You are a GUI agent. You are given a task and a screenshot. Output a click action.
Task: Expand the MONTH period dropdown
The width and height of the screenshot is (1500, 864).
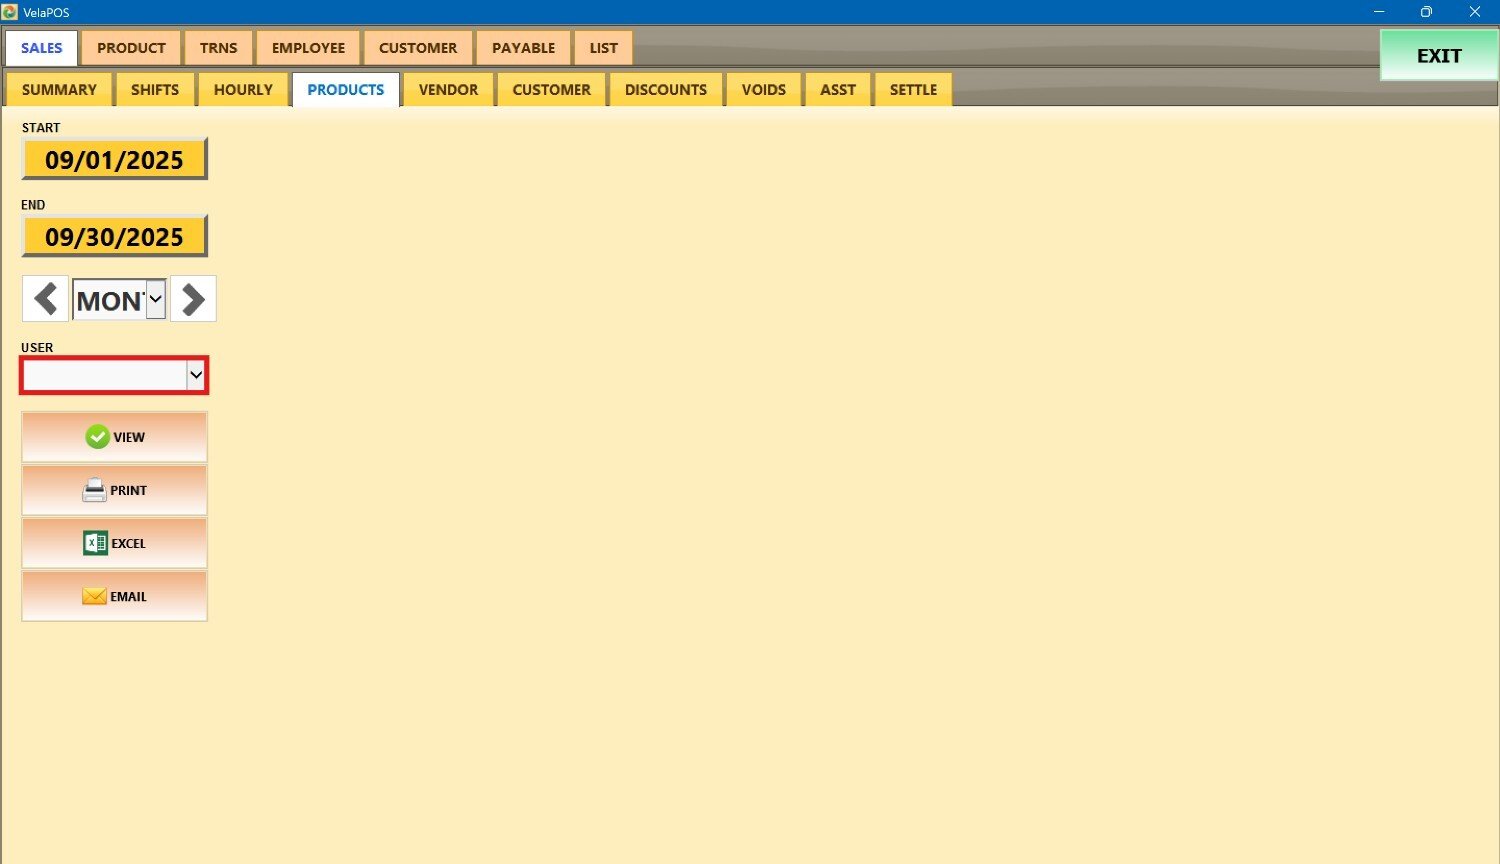(x=155, y=299)
